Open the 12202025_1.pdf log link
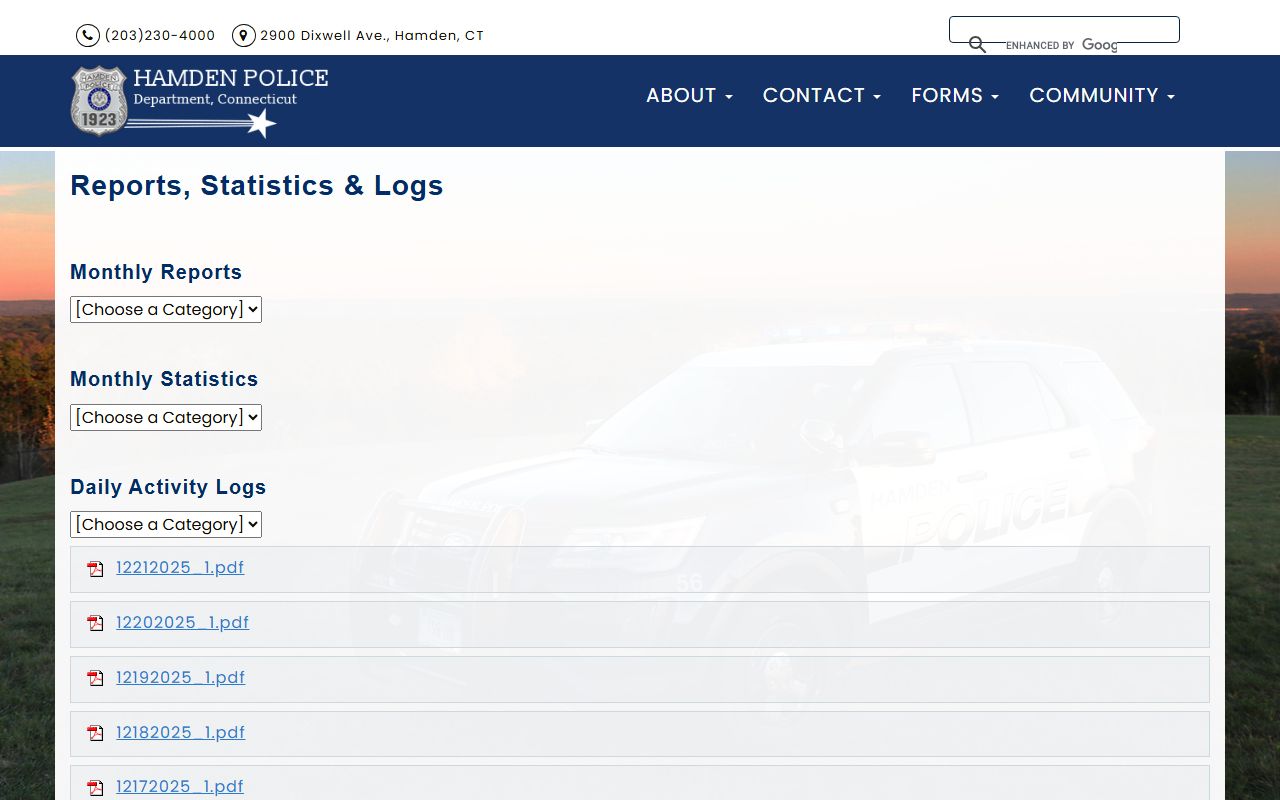1280x800 pixels. click(x=182, y=623)
